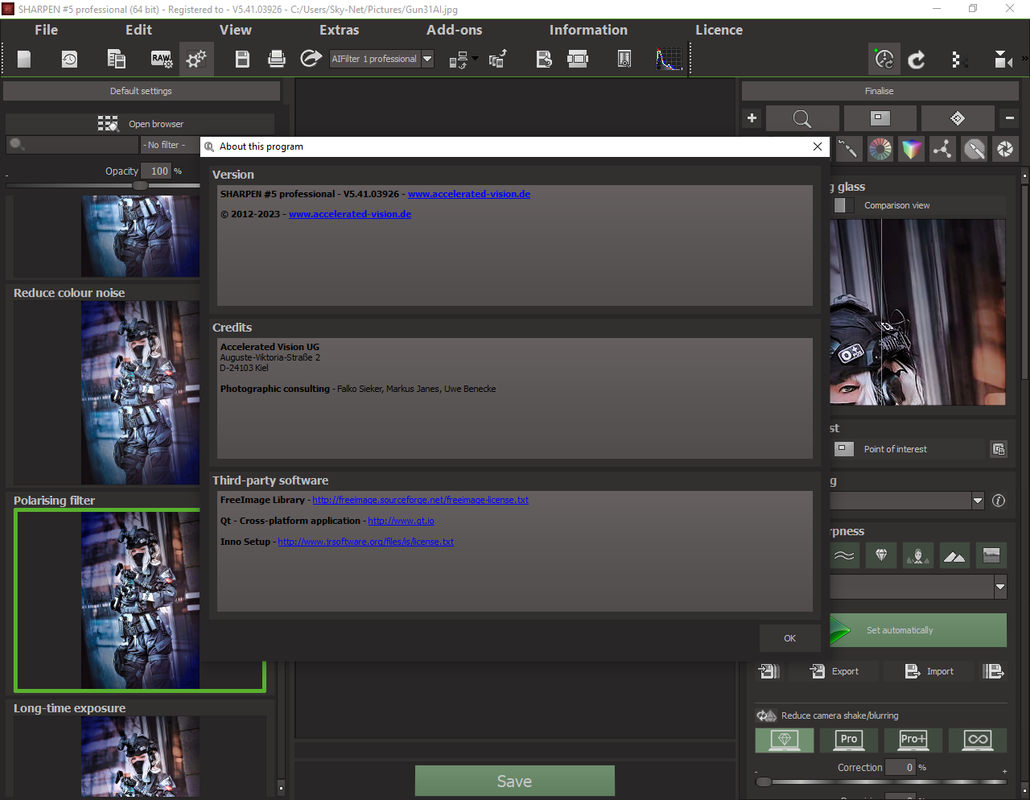
Task: Click the minus zoom-out button
Action: 1010,118
